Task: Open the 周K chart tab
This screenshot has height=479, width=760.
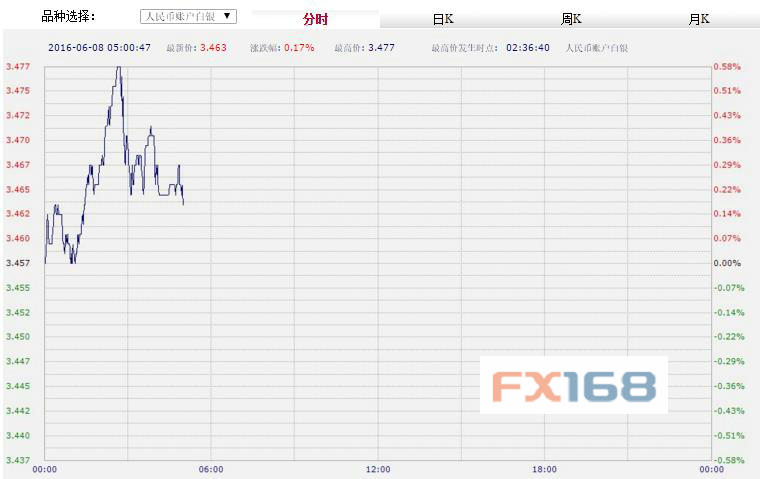Action: click(571, 19)
